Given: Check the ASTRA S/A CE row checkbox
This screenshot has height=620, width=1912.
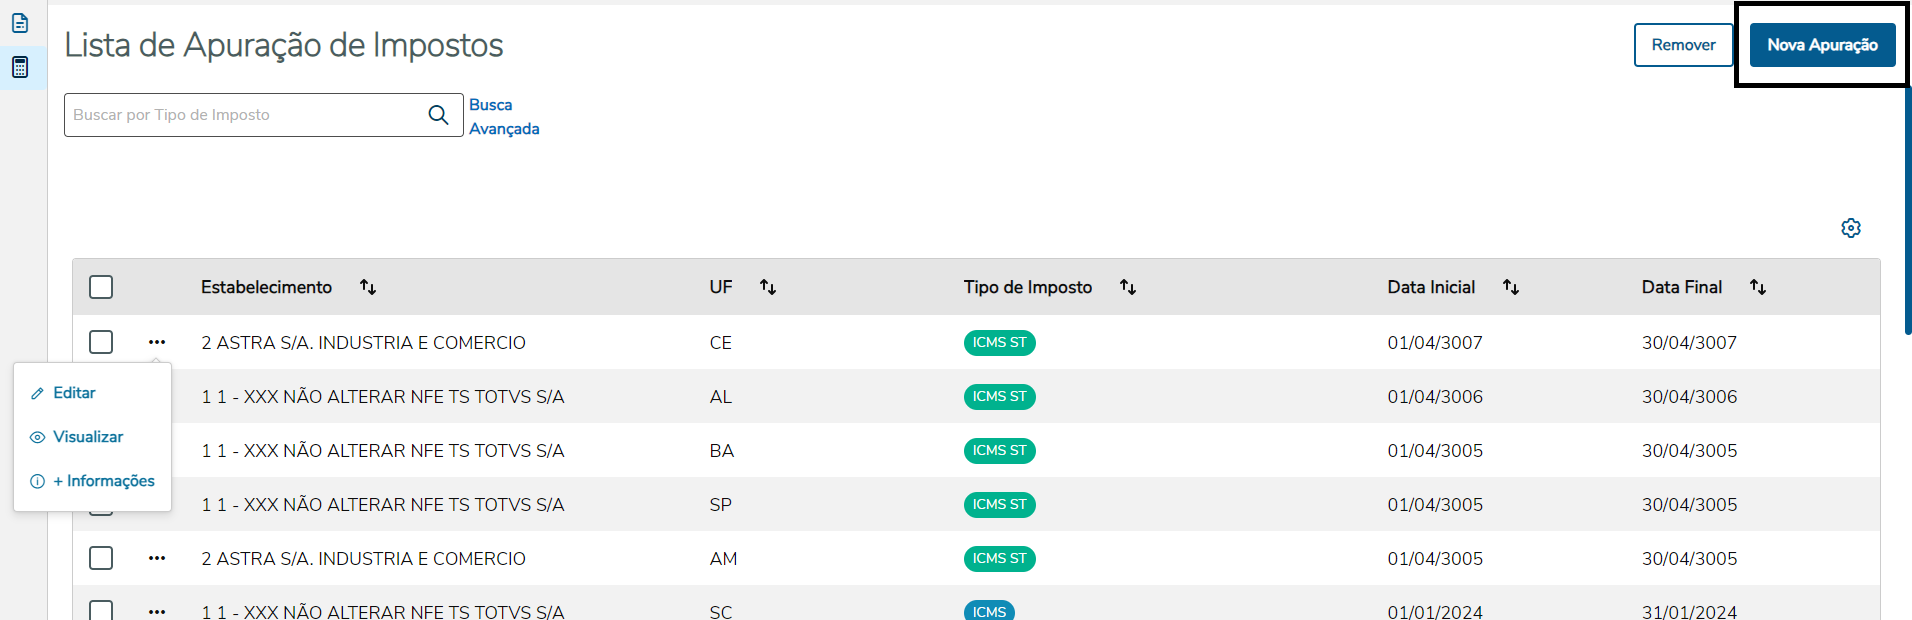Looking at the screenshot, I should pos(101,342).
